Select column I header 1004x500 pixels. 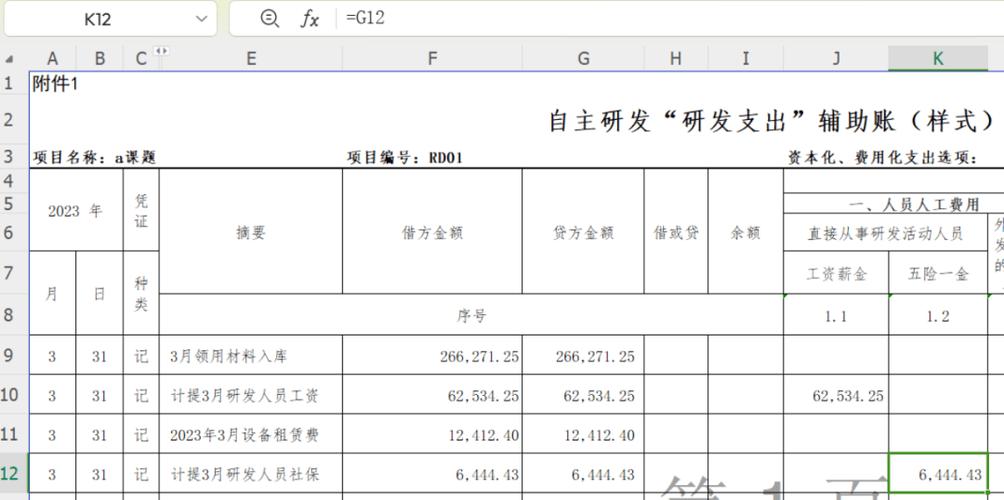(x=746, y=59)
